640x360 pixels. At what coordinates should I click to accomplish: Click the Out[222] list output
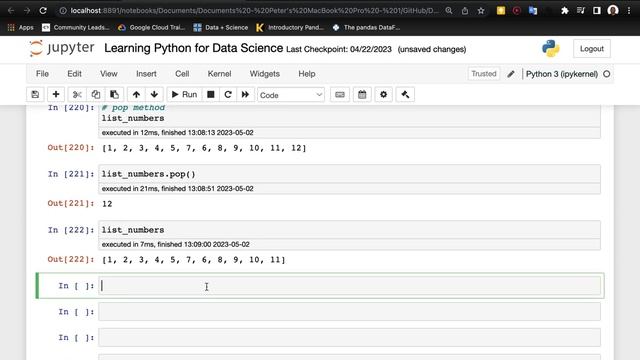coord(194,260)
